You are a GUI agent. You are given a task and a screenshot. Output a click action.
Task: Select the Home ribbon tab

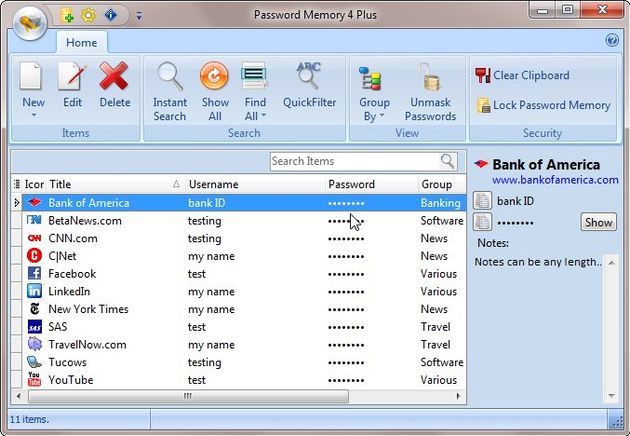tap(81, 43)
